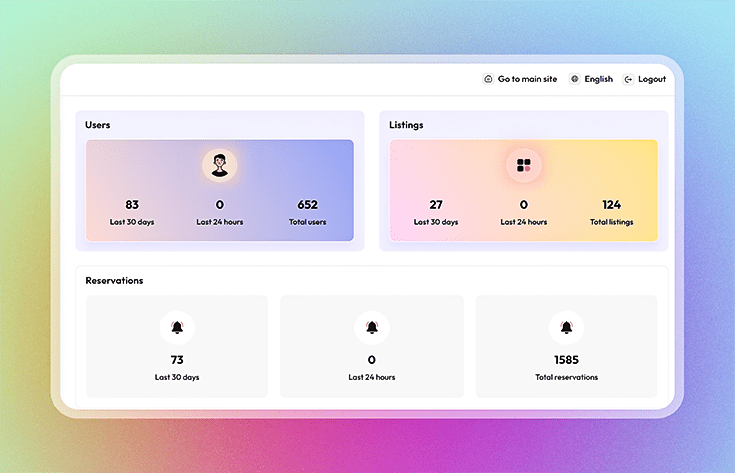Click the user avatar icon in Users card
The image size is (735, 473).
219,165
